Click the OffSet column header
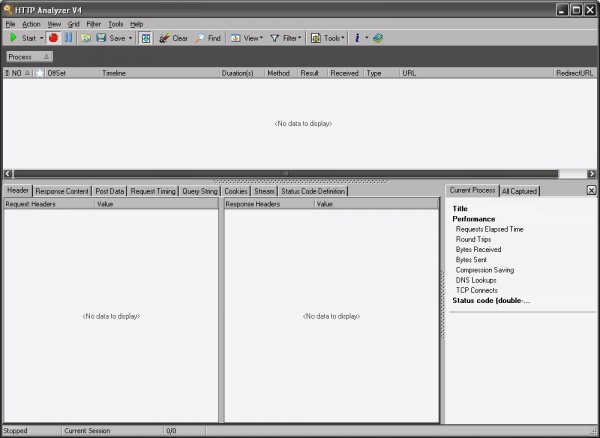The width and height of the screenshot is (600, 438). pyautogui.click(x=73, y=73)
